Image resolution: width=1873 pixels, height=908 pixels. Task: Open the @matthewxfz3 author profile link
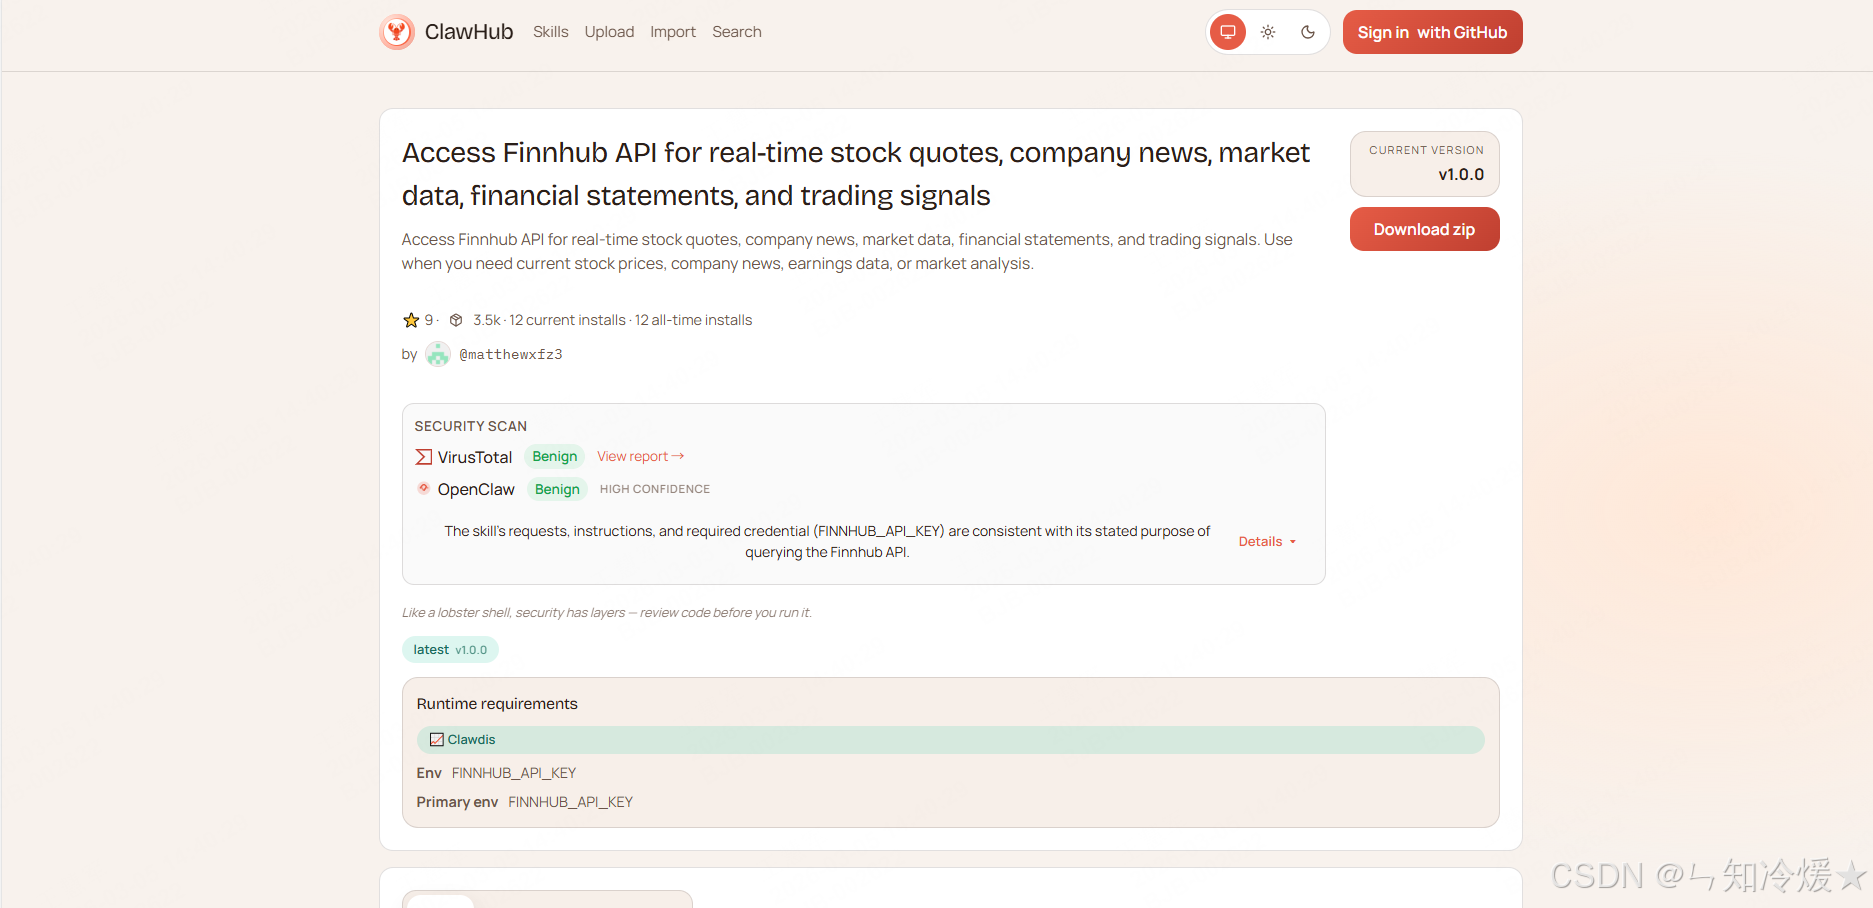click(511, 354)
